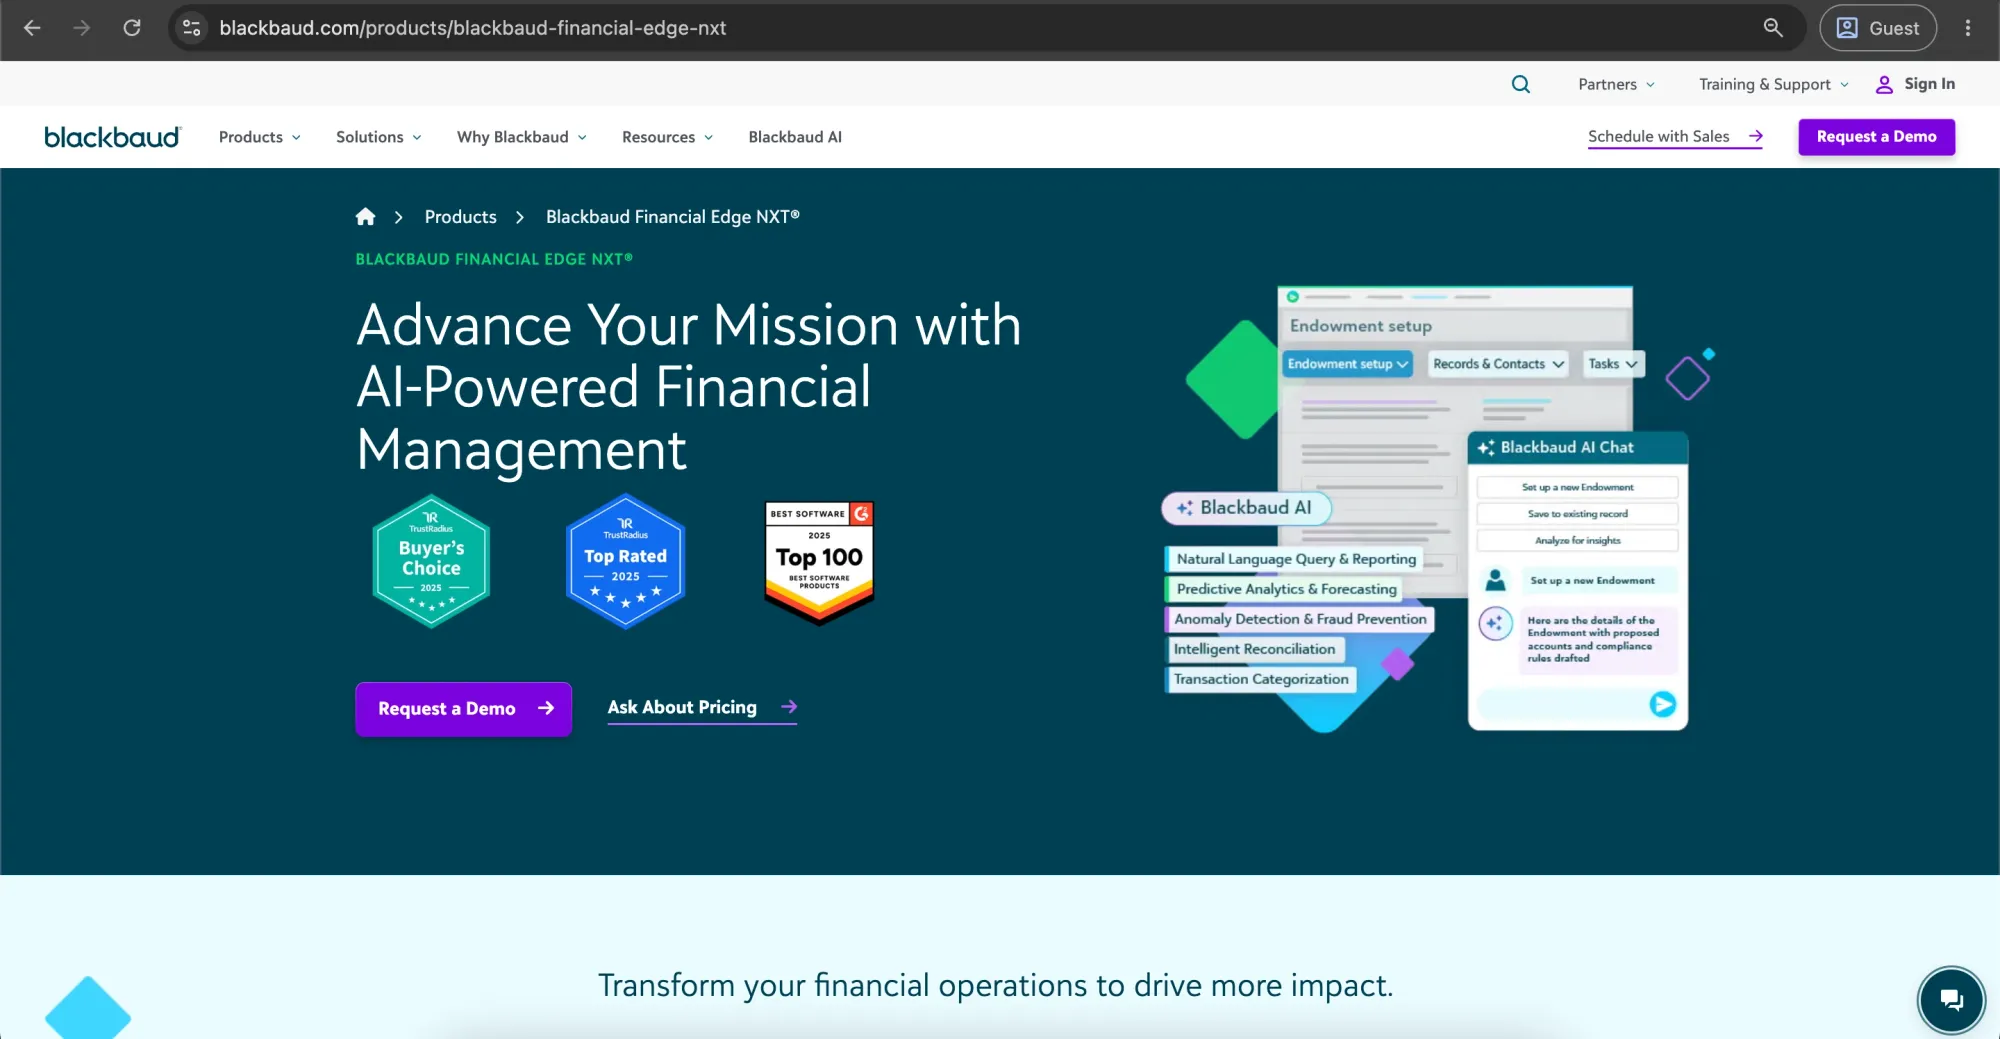
Task: Click the G2 Top 100 badge
Action: click(819, 562)
